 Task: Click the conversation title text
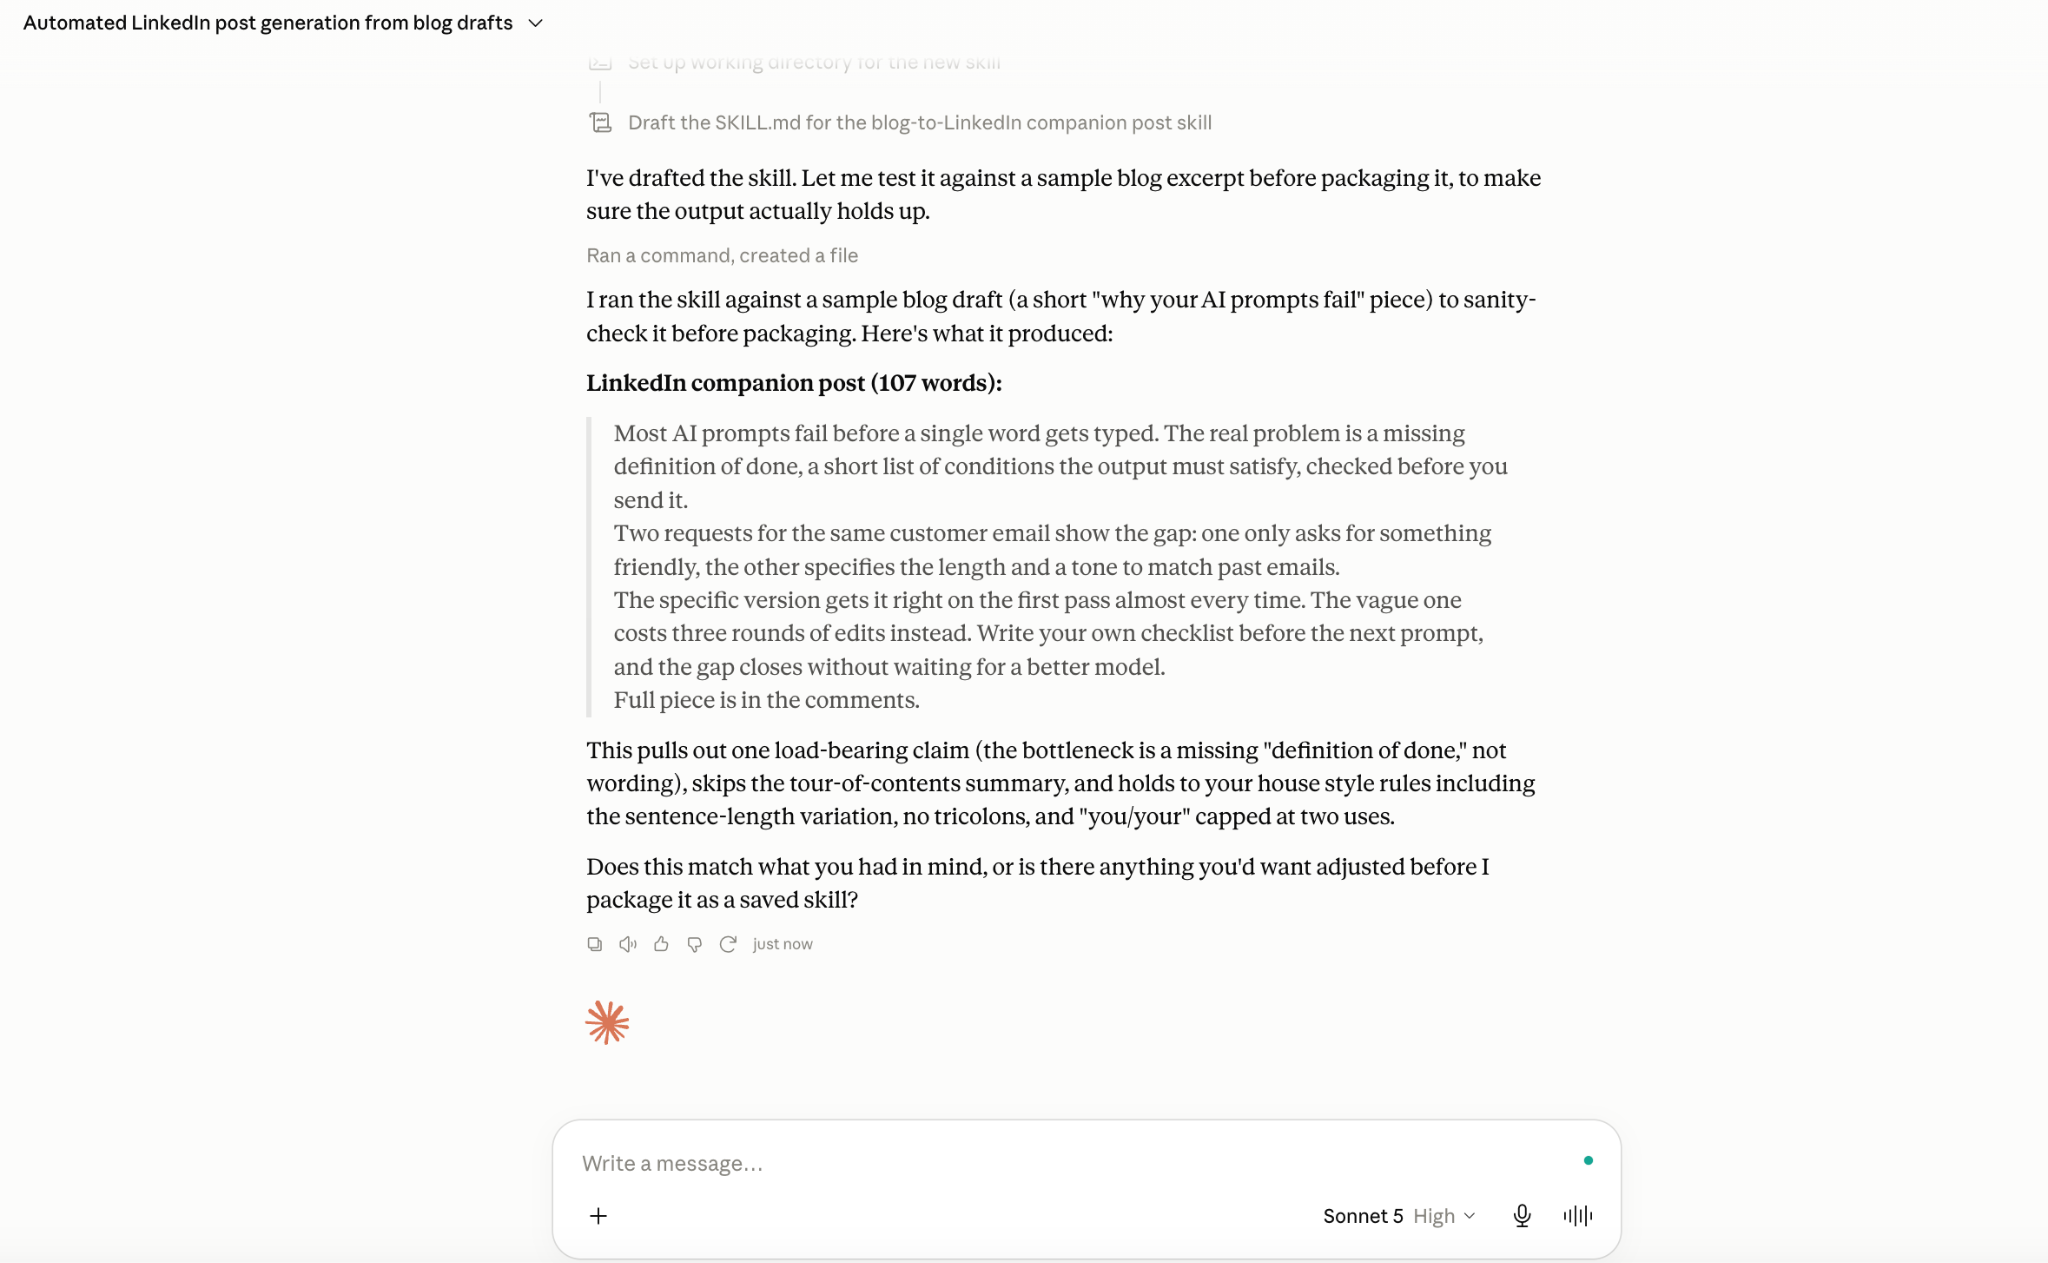pyautogui.click(x=268, y=23)
